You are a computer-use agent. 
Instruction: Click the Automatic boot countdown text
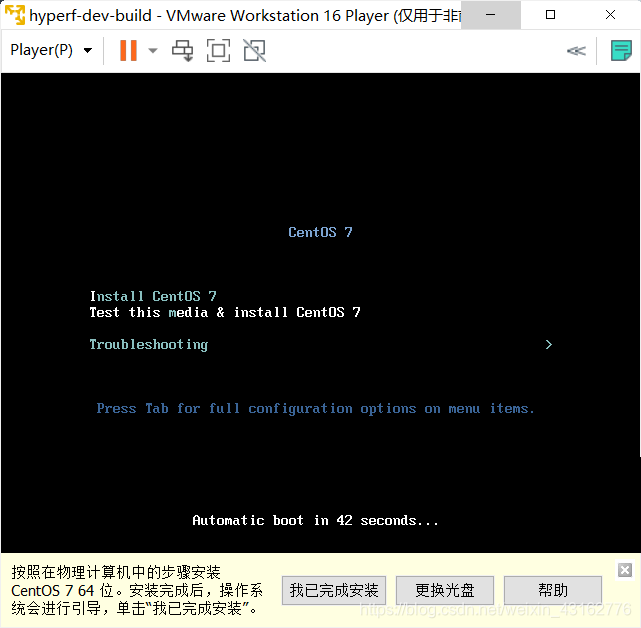[315, 520]
